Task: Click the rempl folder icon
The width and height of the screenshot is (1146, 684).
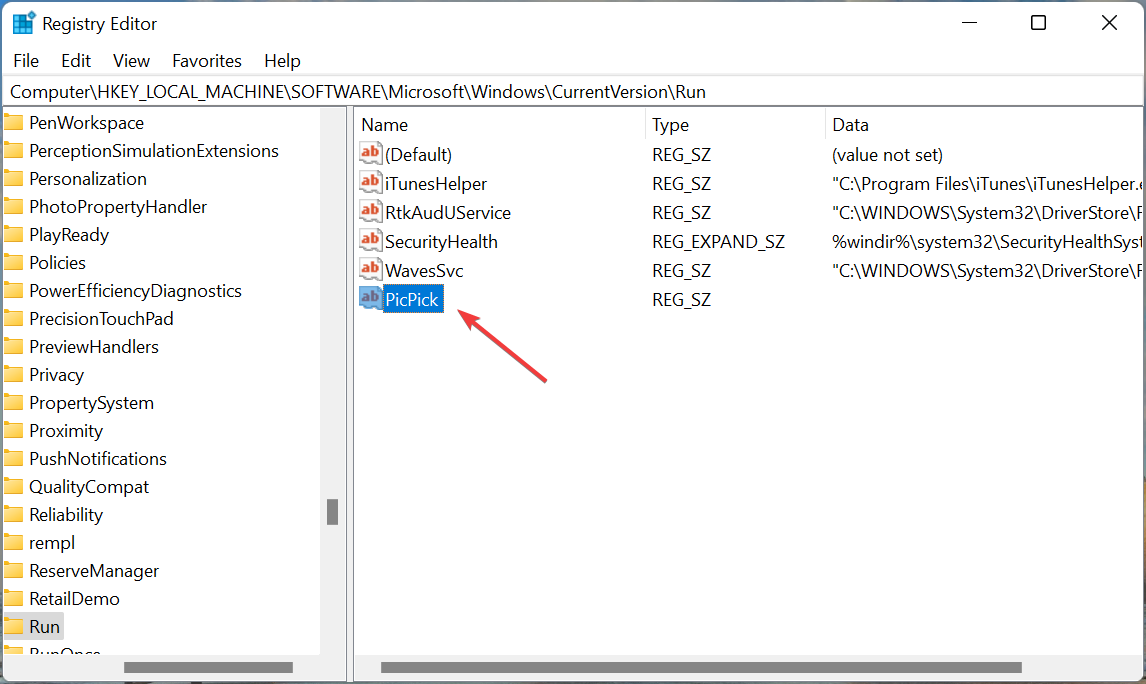Action: (x=13, y=543)
